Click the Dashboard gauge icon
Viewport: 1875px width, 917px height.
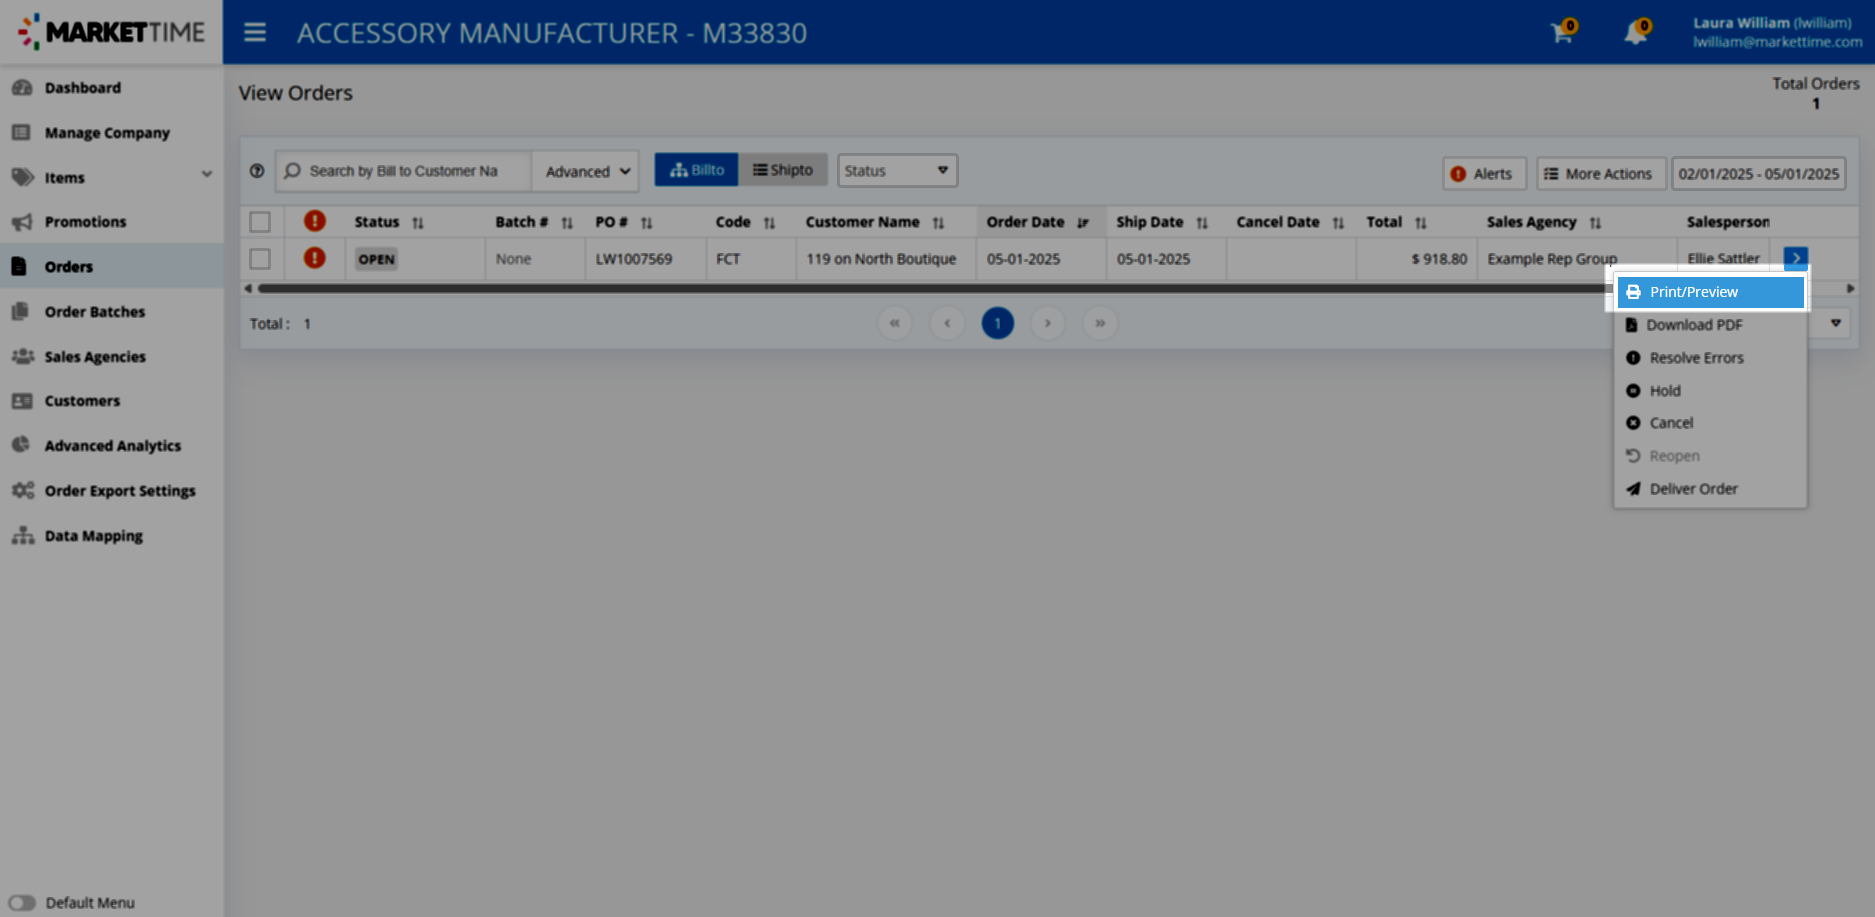[22, 88]
